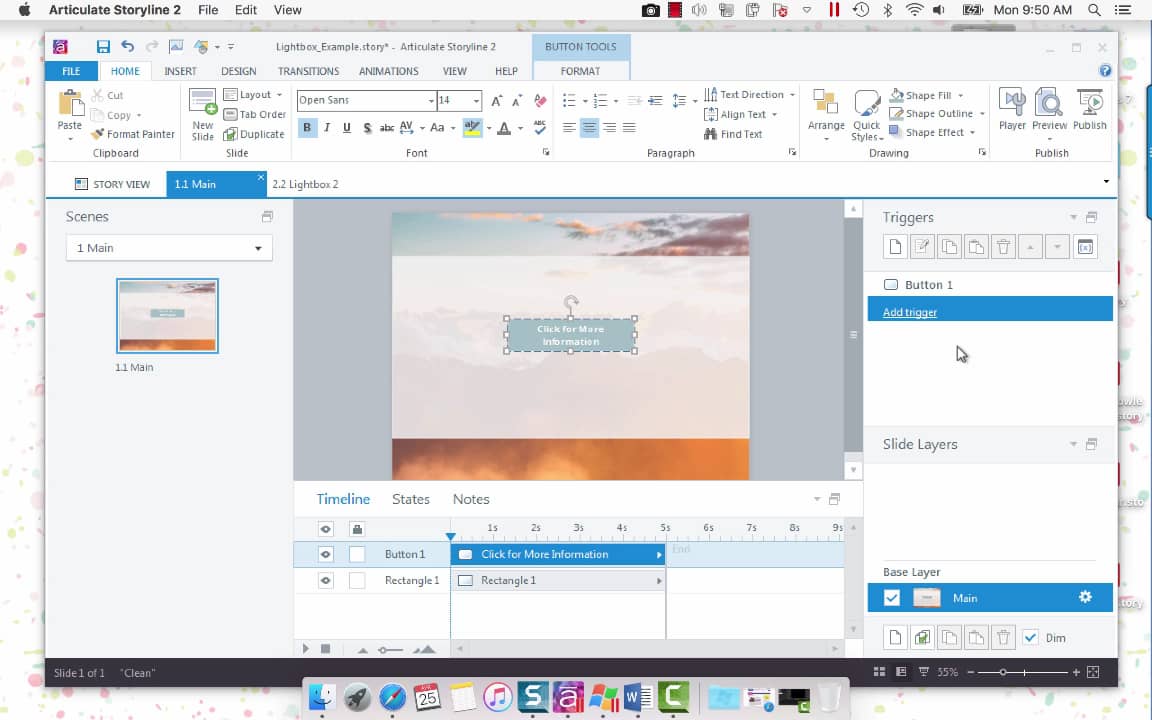The width and height of the screenshot is (1152, 720).
Task: Open the Align Text dropdown
Action: (x=741, y=115)
